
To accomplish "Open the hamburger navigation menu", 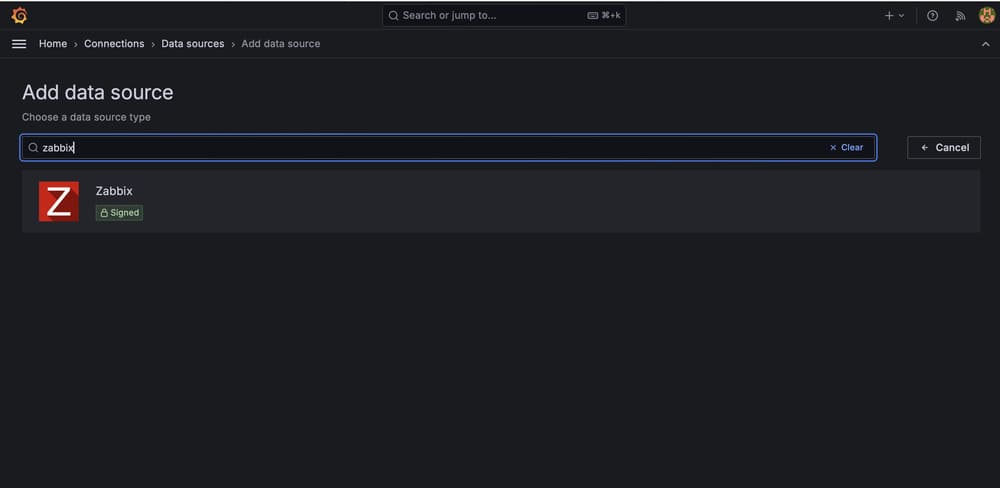I will (x=19, y=44).
